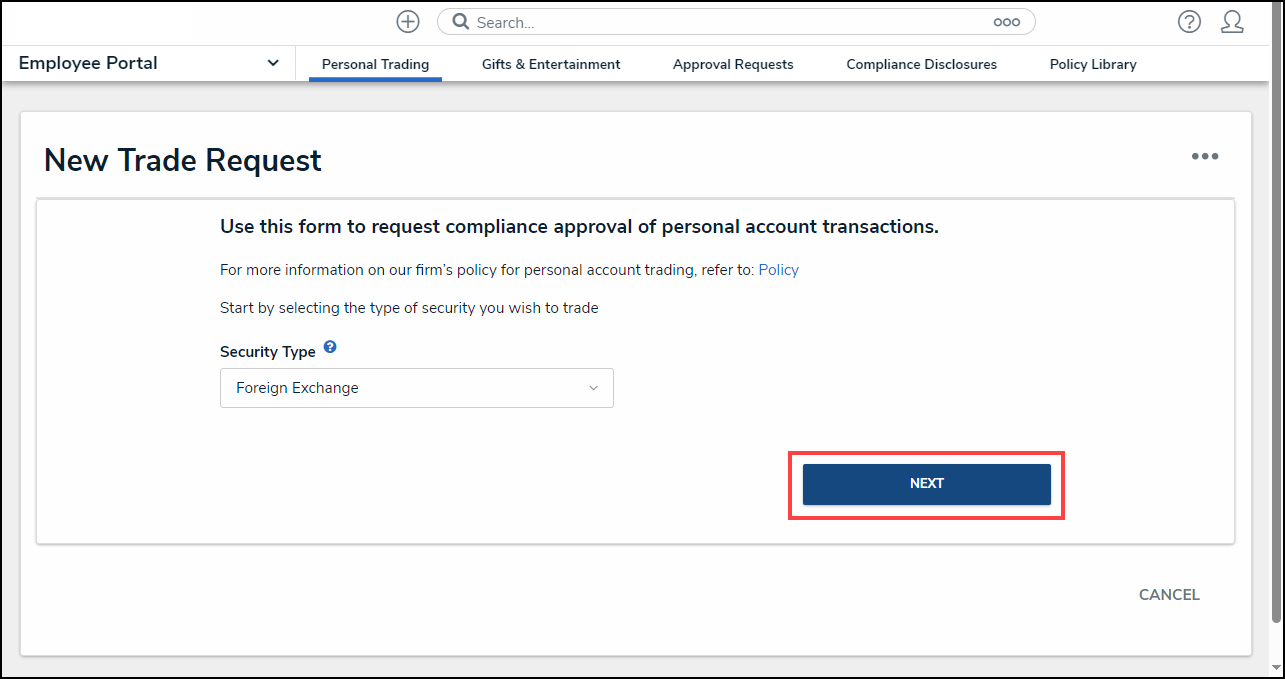This screenshot has width=1285, height=679.
Task: Expand the Employee Portal dropdown
Action: point(273,63)
